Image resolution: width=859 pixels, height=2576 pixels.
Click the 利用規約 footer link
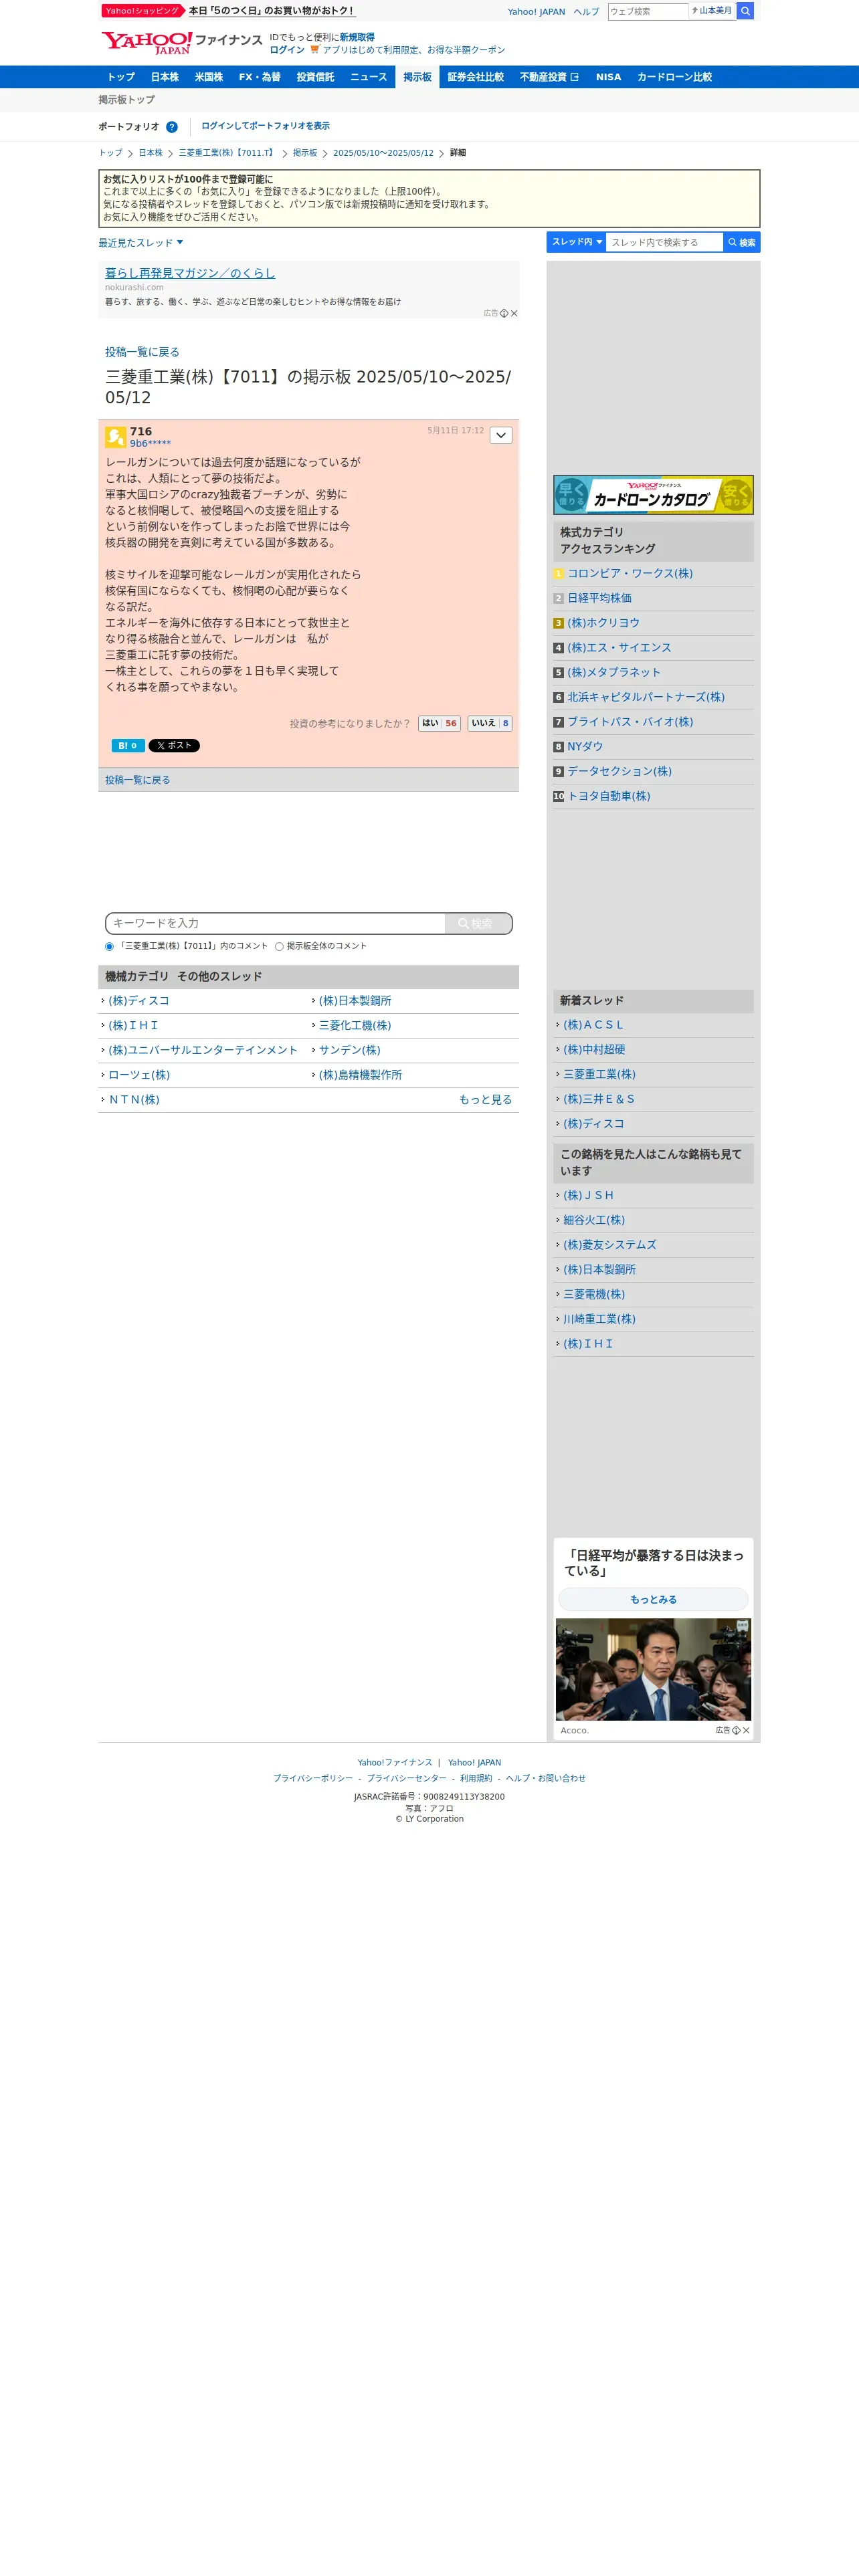coord(476,1778)
